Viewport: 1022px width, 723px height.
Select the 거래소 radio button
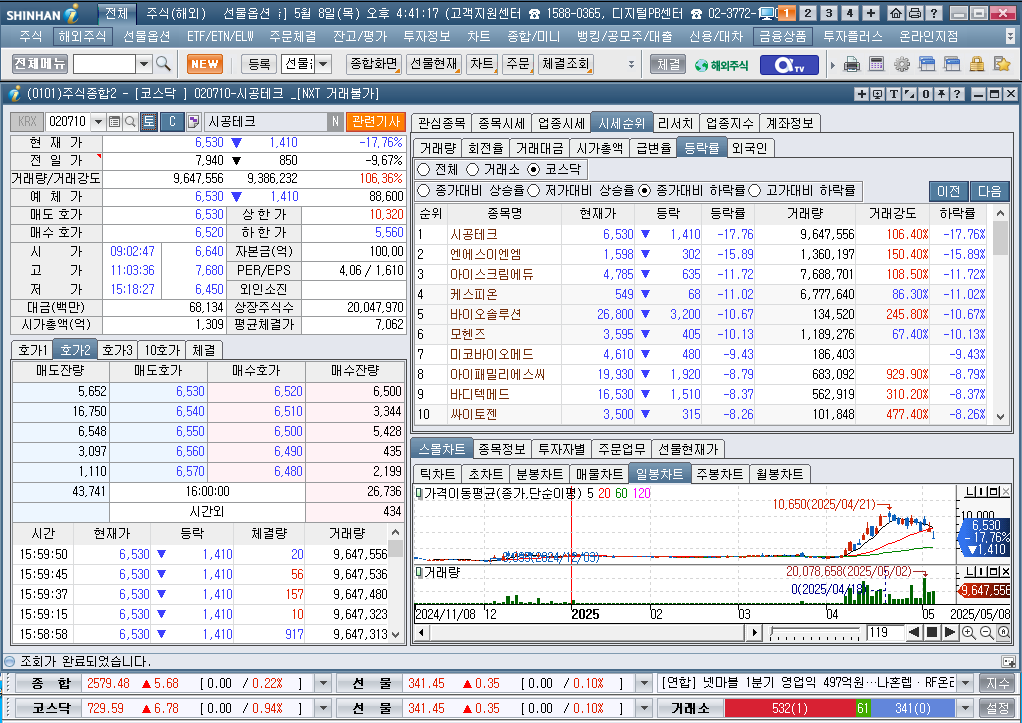click(x=473, y=170)
